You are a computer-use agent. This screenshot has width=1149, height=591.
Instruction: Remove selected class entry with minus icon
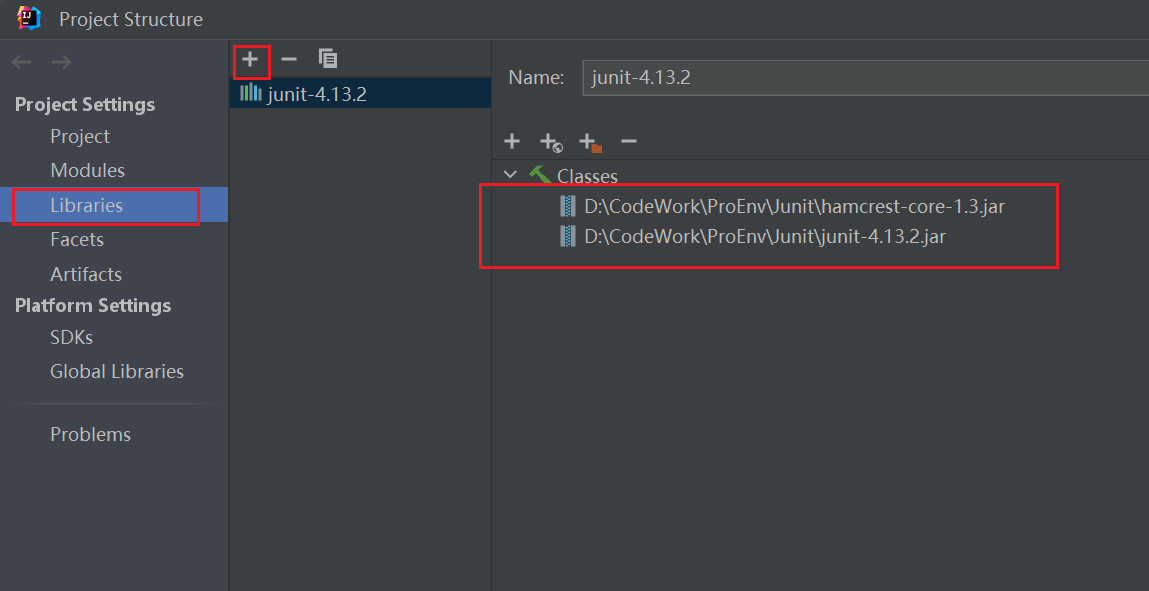[x=629, y=141]
